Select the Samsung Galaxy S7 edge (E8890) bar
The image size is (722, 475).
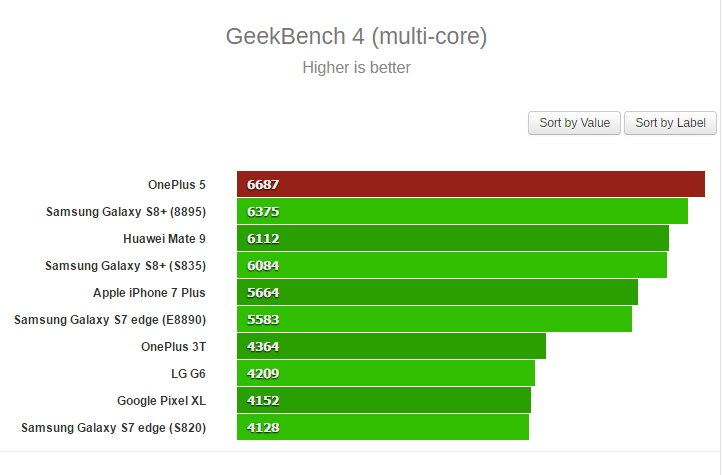434,319
